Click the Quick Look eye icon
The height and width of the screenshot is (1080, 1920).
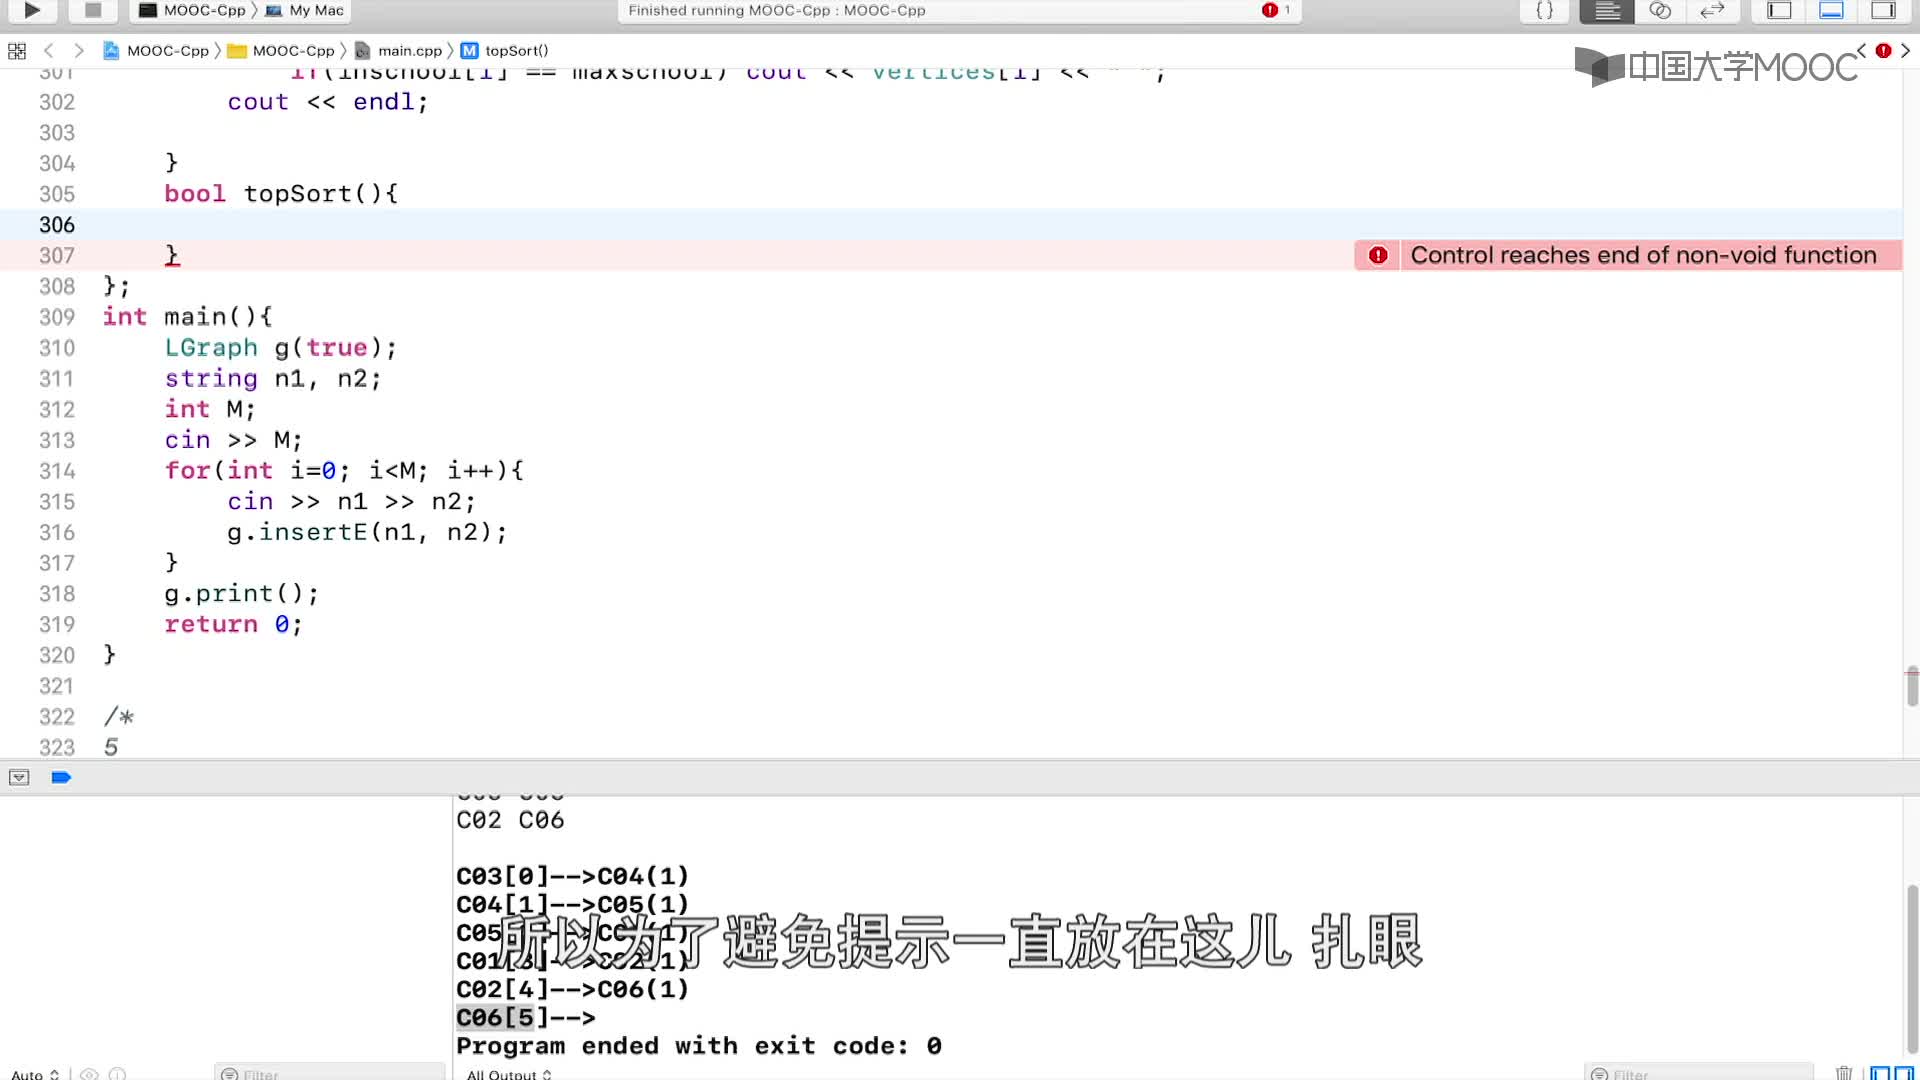click(x=89, y=1074)
